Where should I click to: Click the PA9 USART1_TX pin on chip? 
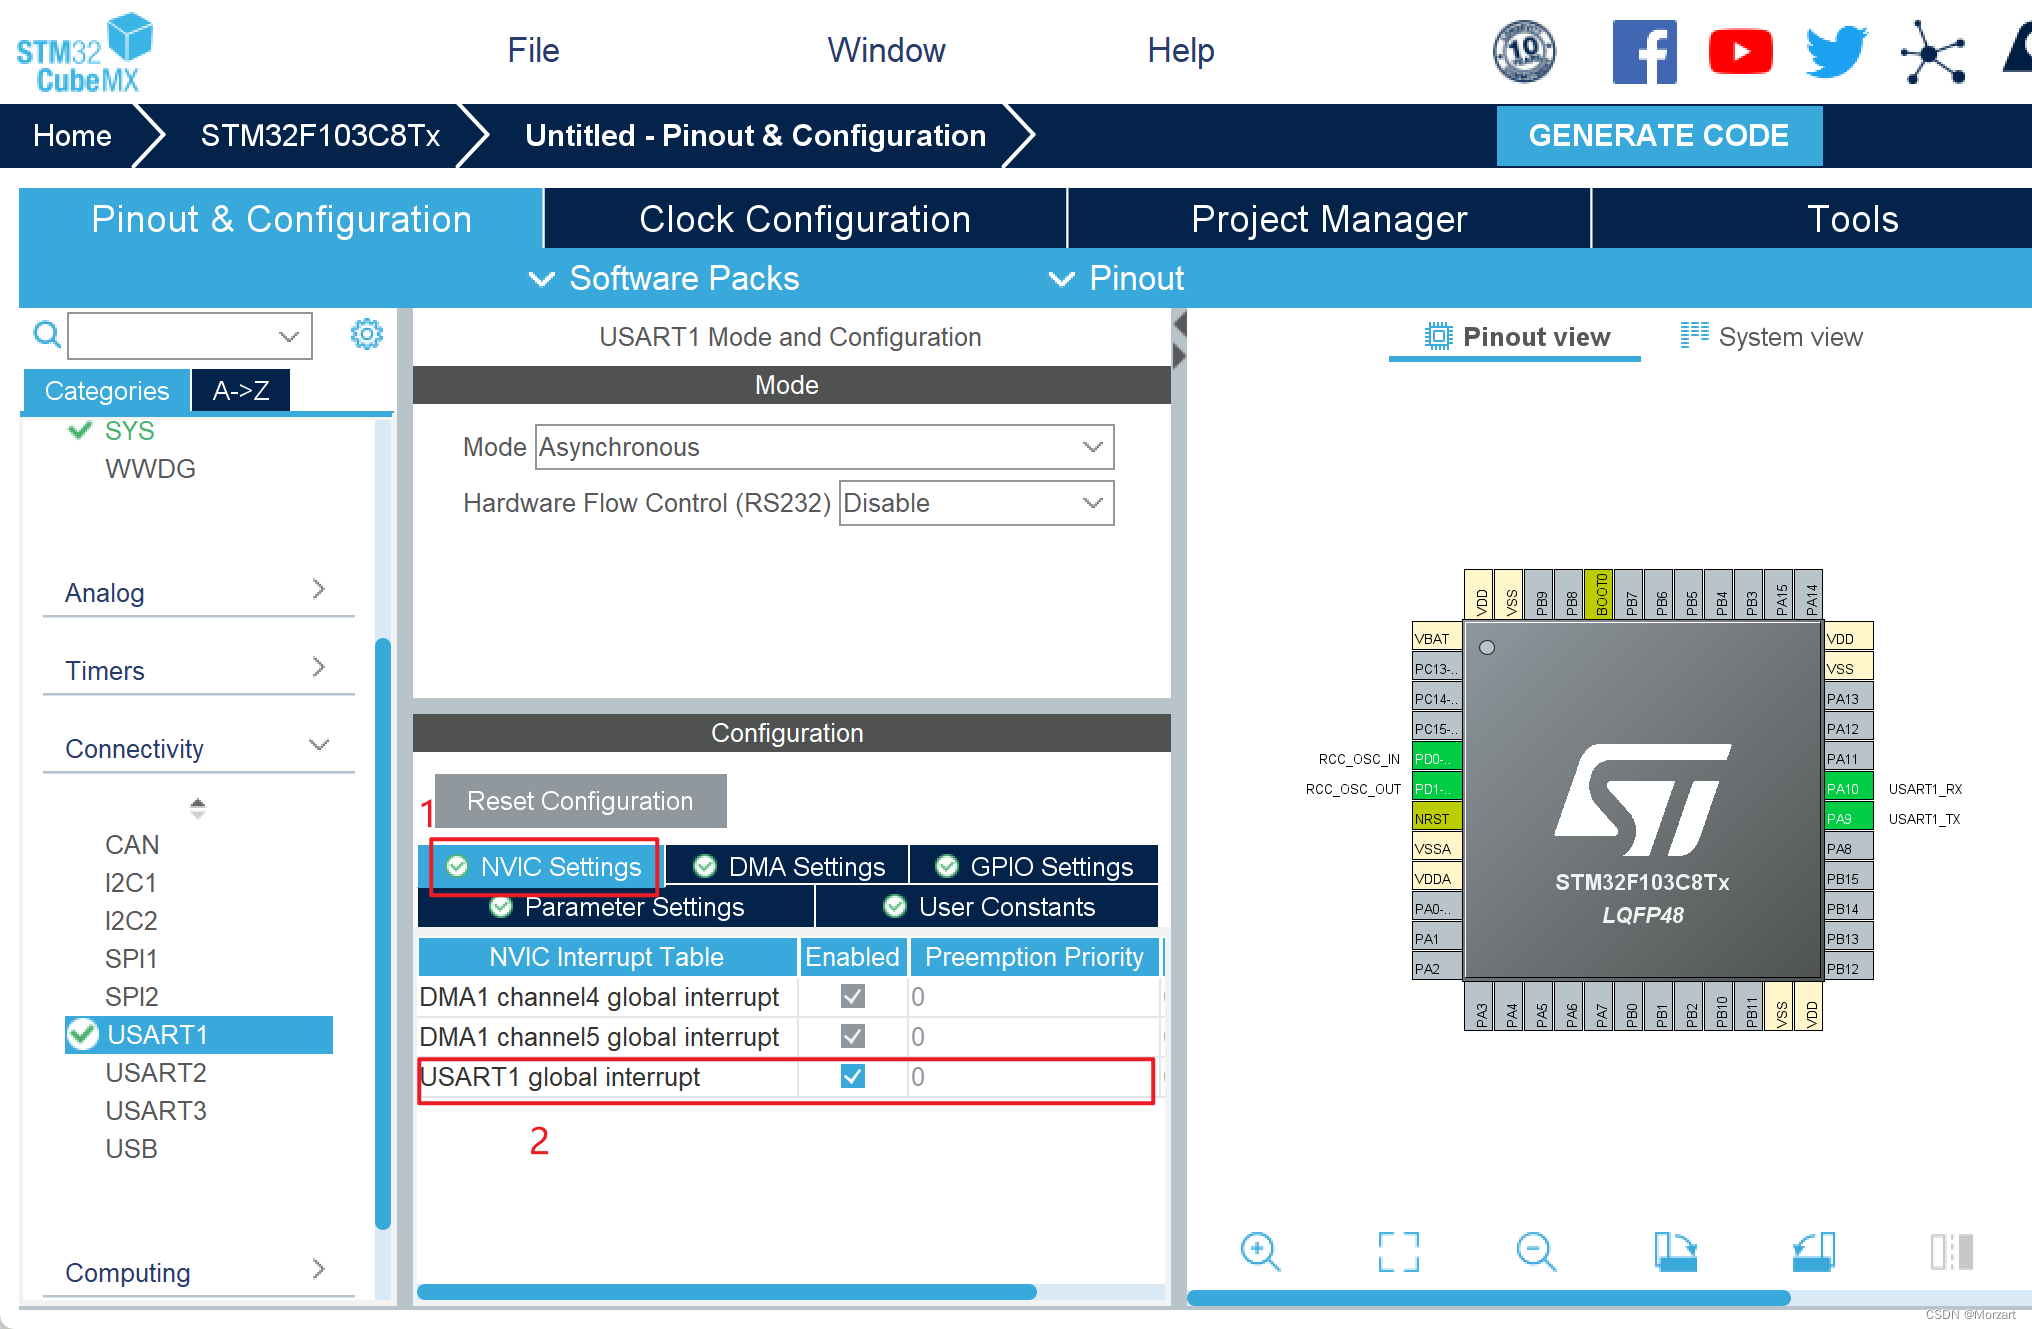1848,818
